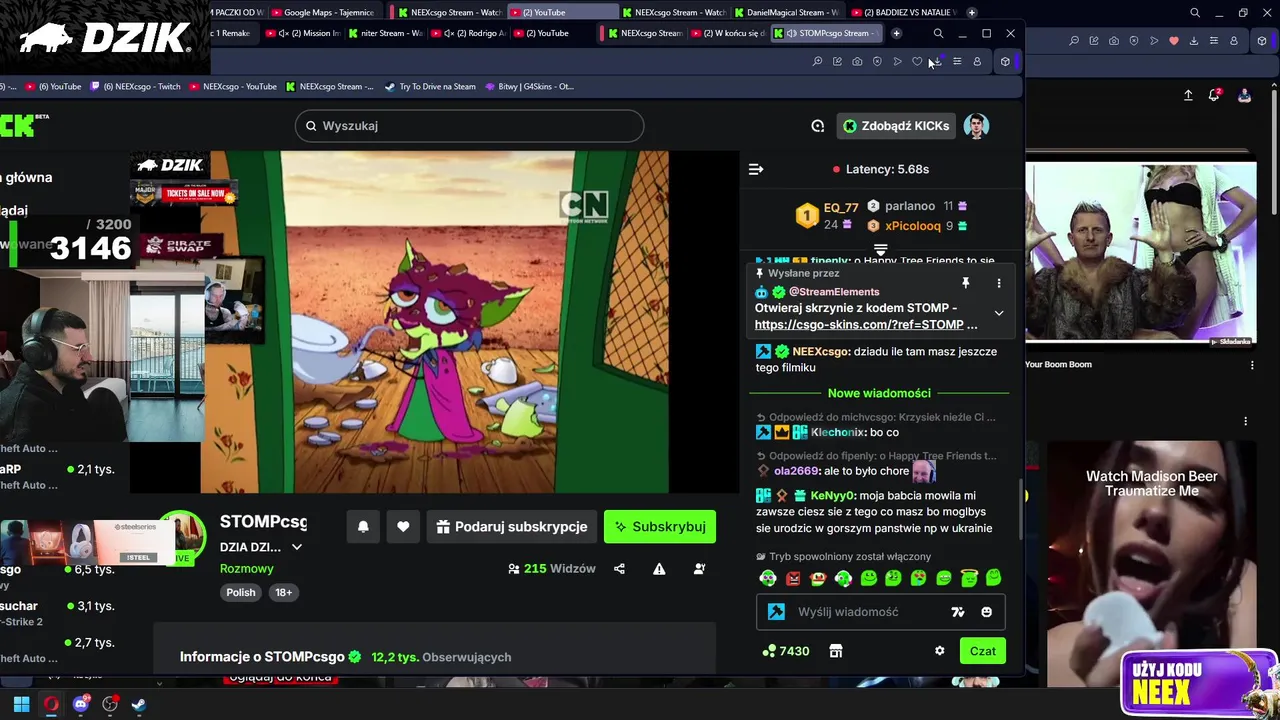Open Opera snapshot camera icon
1280x720 pixels.
857,61
